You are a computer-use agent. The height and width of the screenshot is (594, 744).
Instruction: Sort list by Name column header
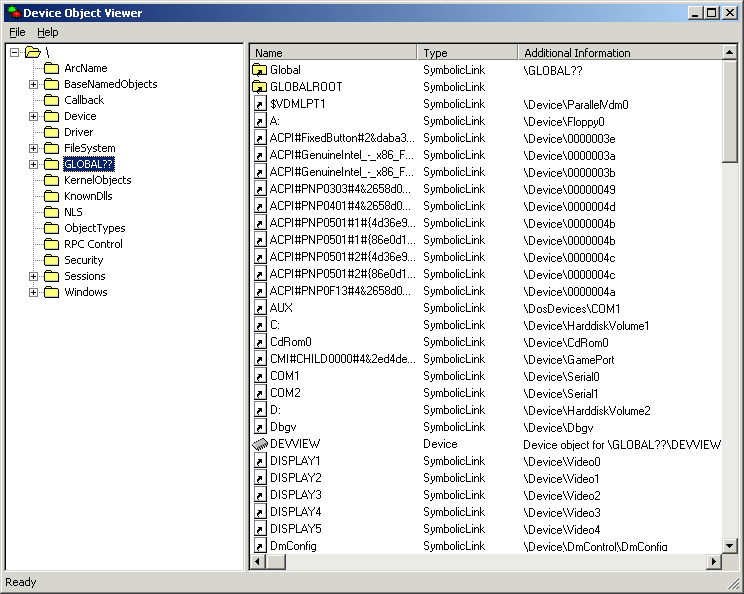click(x=332, y=53)
